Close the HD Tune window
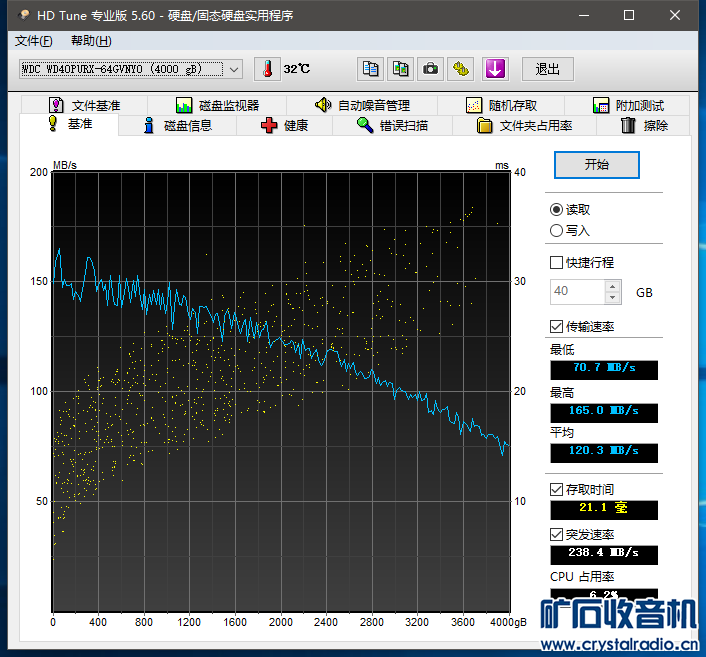 674,15
